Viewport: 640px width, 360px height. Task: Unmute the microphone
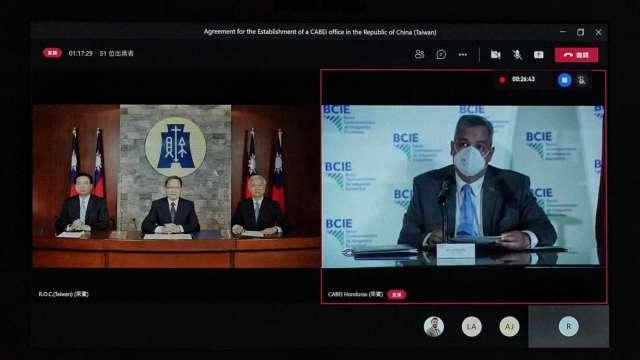pos(517,54)
